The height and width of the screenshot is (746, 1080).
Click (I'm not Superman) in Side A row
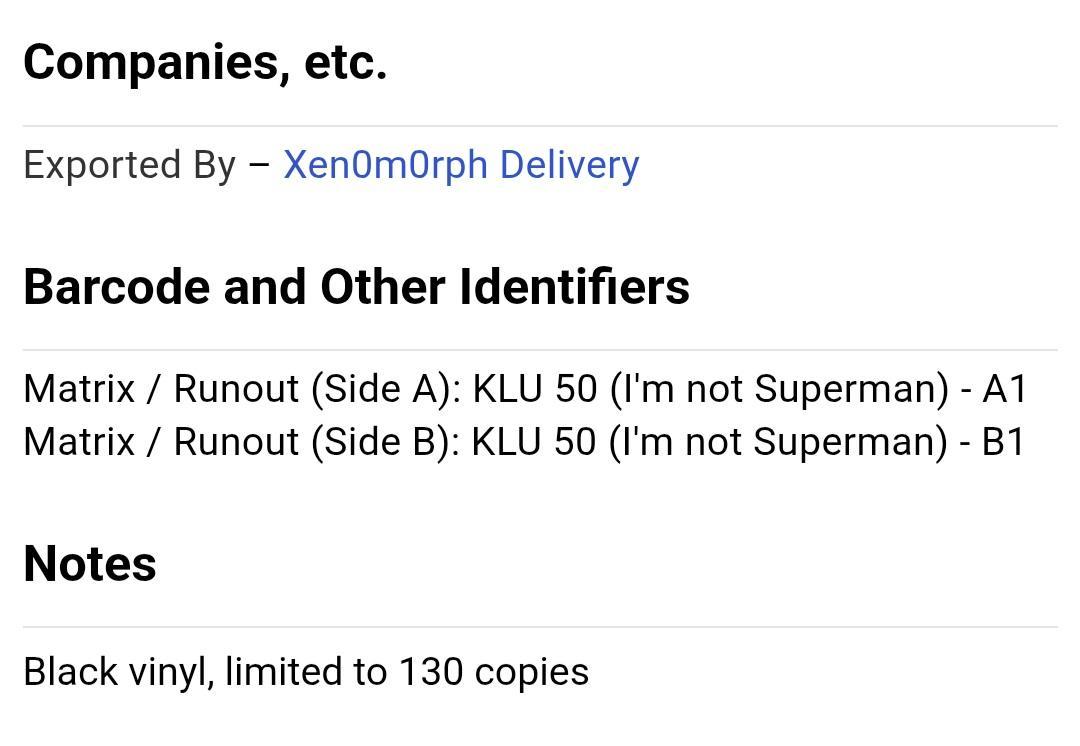click(779, 390)
